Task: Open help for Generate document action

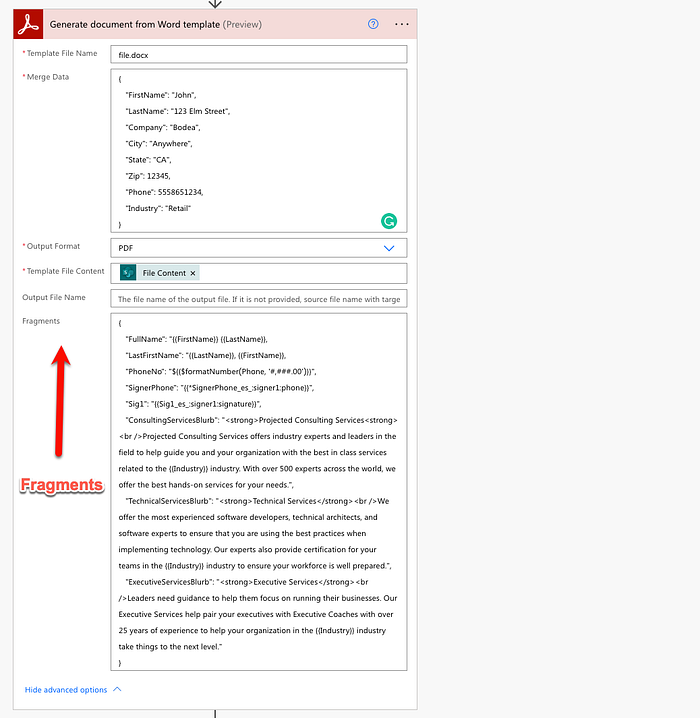Action: (373, 24)
